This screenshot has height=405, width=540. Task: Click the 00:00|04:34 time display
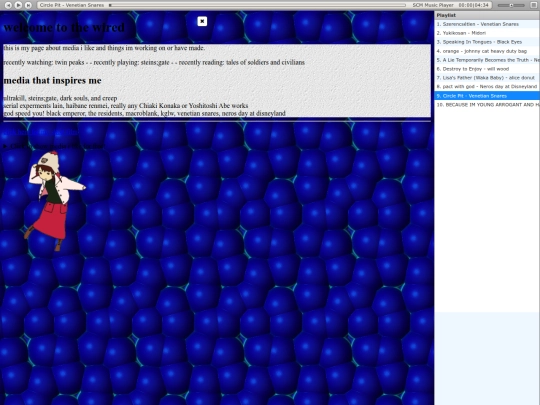tap(474, 5)
